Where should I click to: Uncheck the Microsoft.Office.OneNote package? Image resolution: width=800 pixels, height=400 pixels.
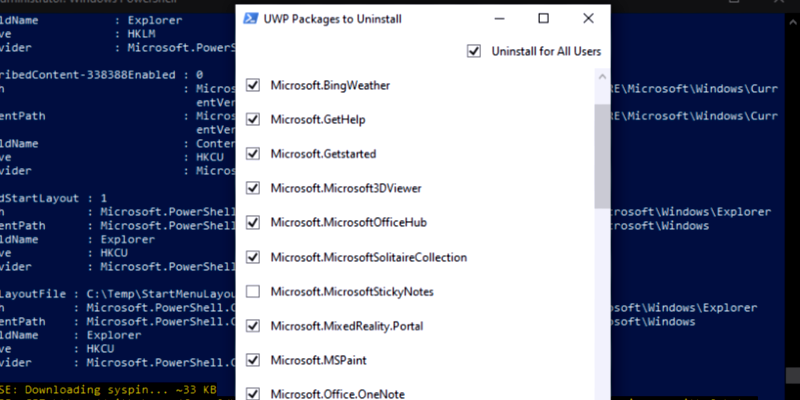point(253,393)
